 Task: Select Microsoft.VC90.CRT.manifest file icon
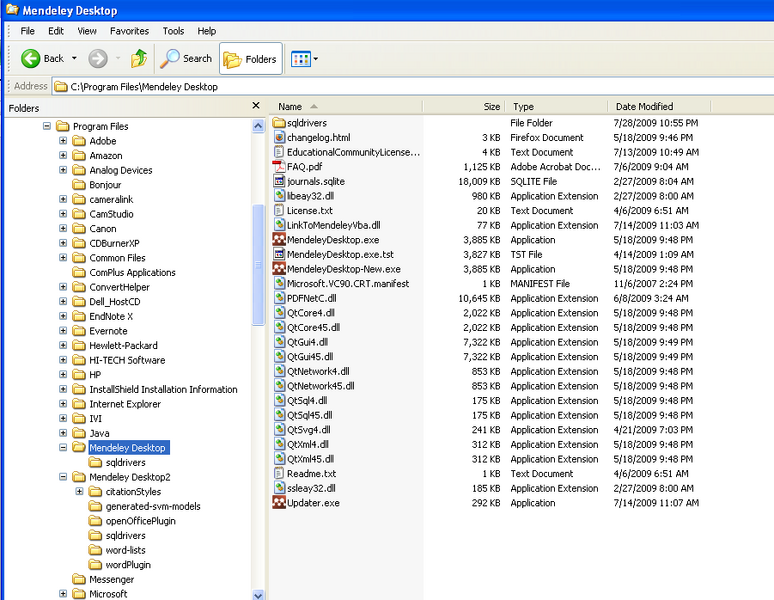point(279,284)
